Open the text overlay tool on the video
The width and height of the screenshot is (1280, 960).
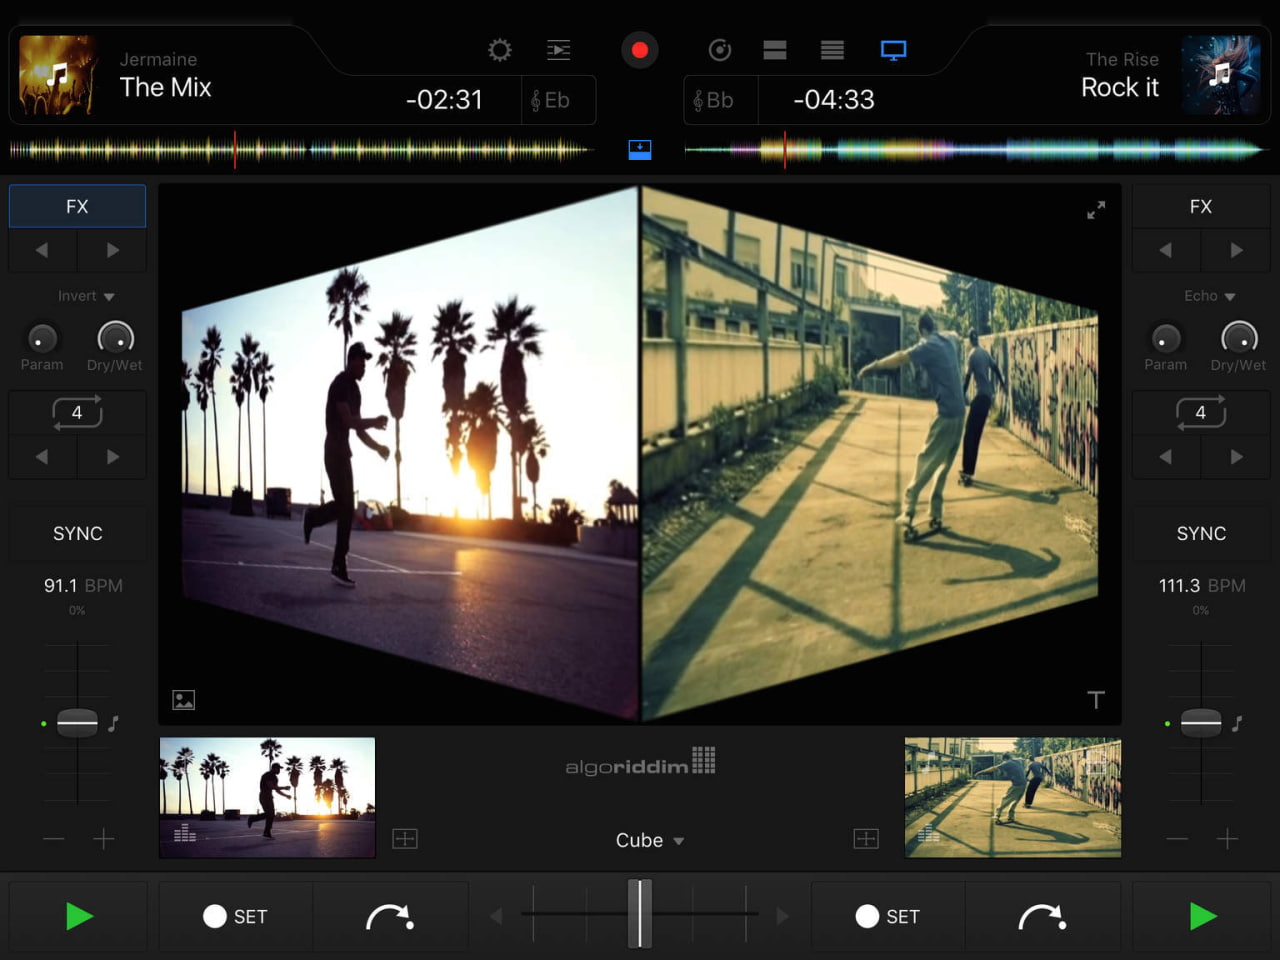tap(1096, 700)
